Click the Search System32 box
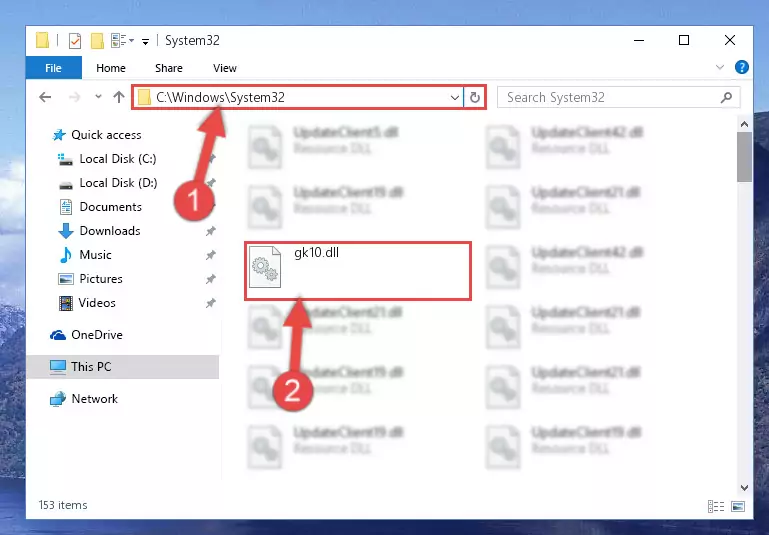This screenshot has height=535, width=769. (x=618, y=97)
